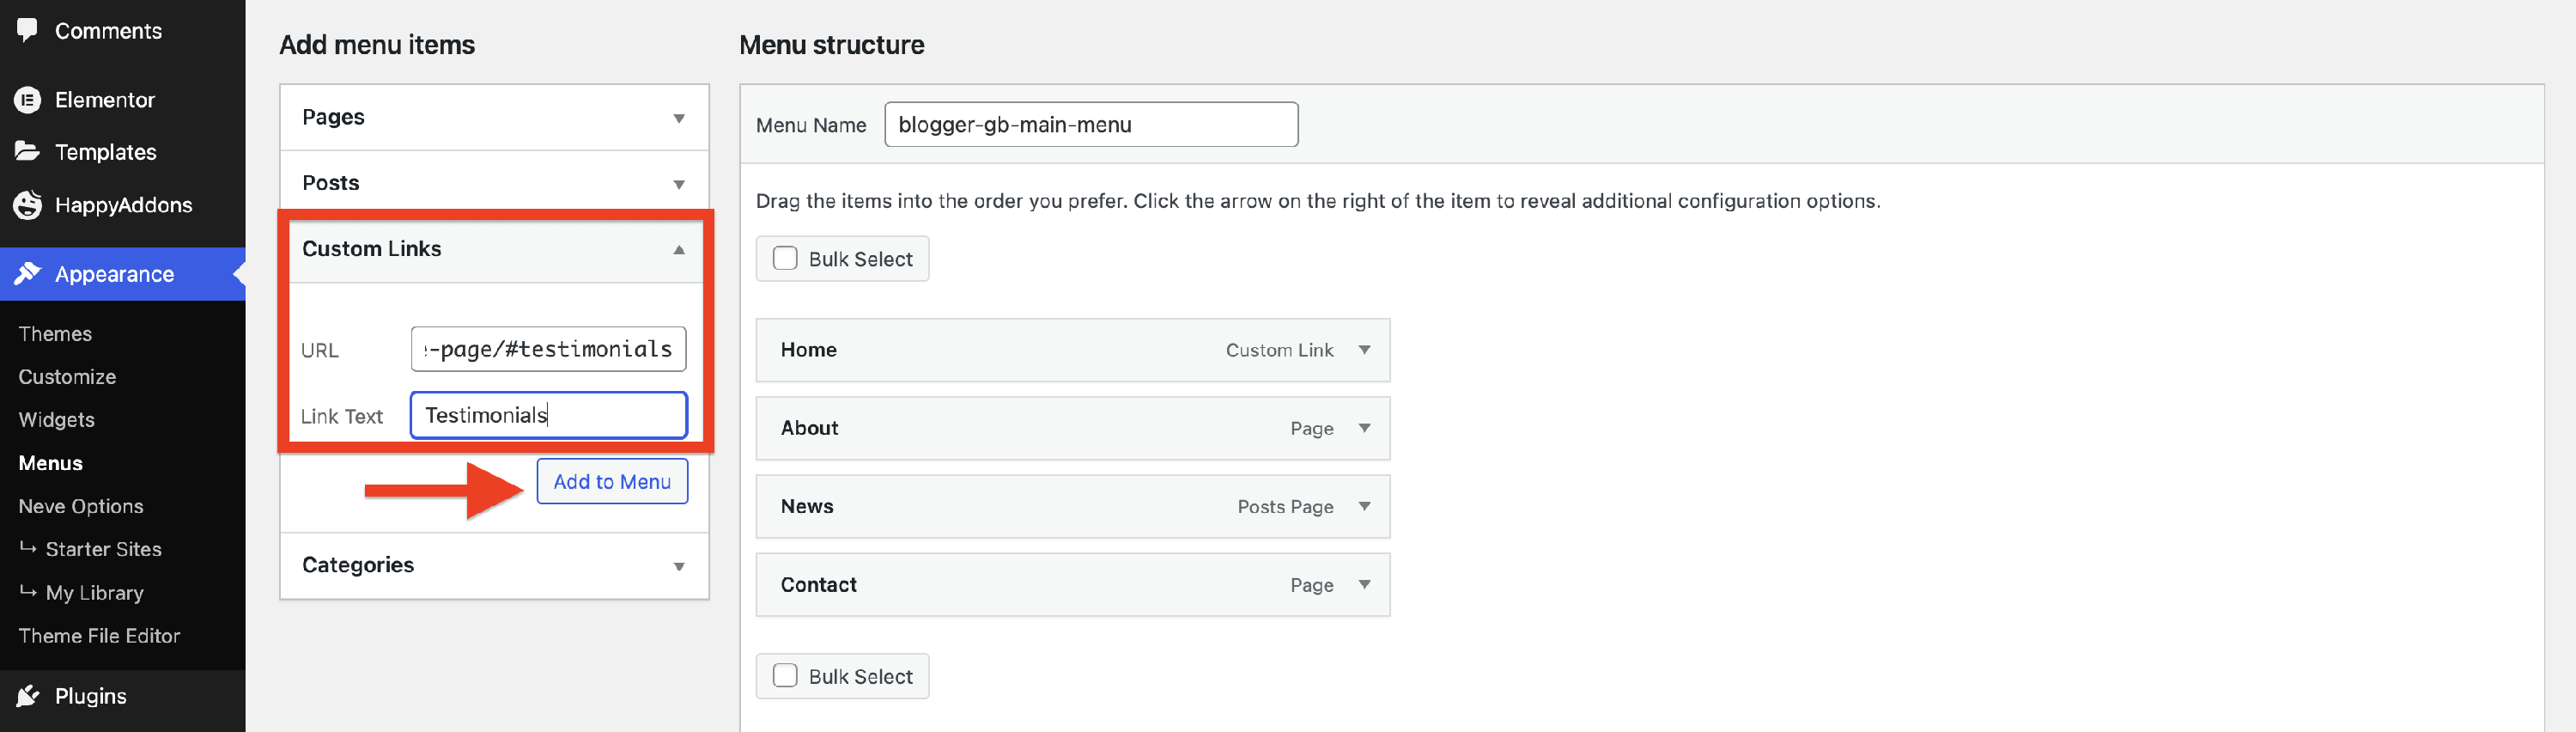Image resolution: width=2576 pixels, height=732 pixels.
Task: Click the Add to Menu button
Action: (x=612, y=482)
